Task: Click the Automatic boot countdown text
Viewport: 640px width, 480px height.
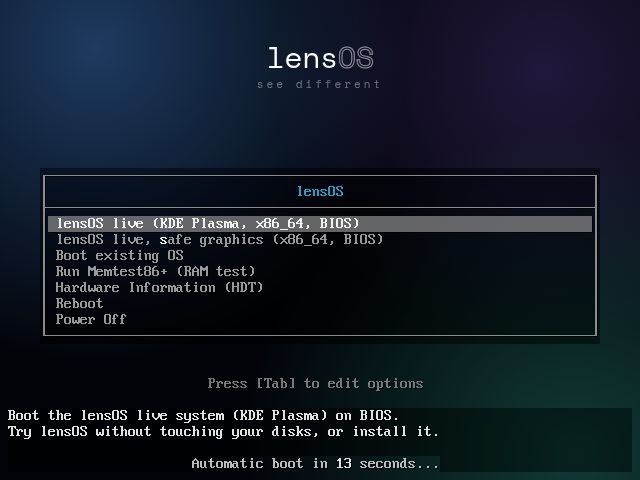Action: pyautogui.click(x=315, y=463)
